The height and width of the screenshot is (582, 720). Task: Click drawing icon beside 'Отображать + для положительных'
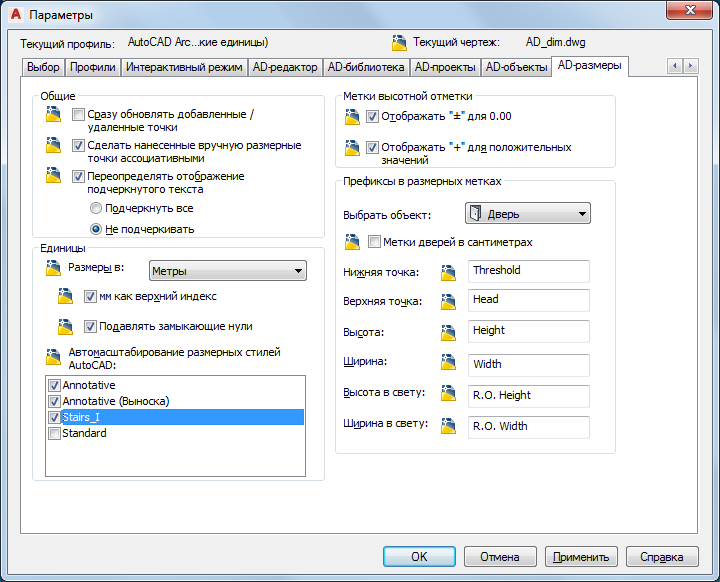(x=352, y=148)
